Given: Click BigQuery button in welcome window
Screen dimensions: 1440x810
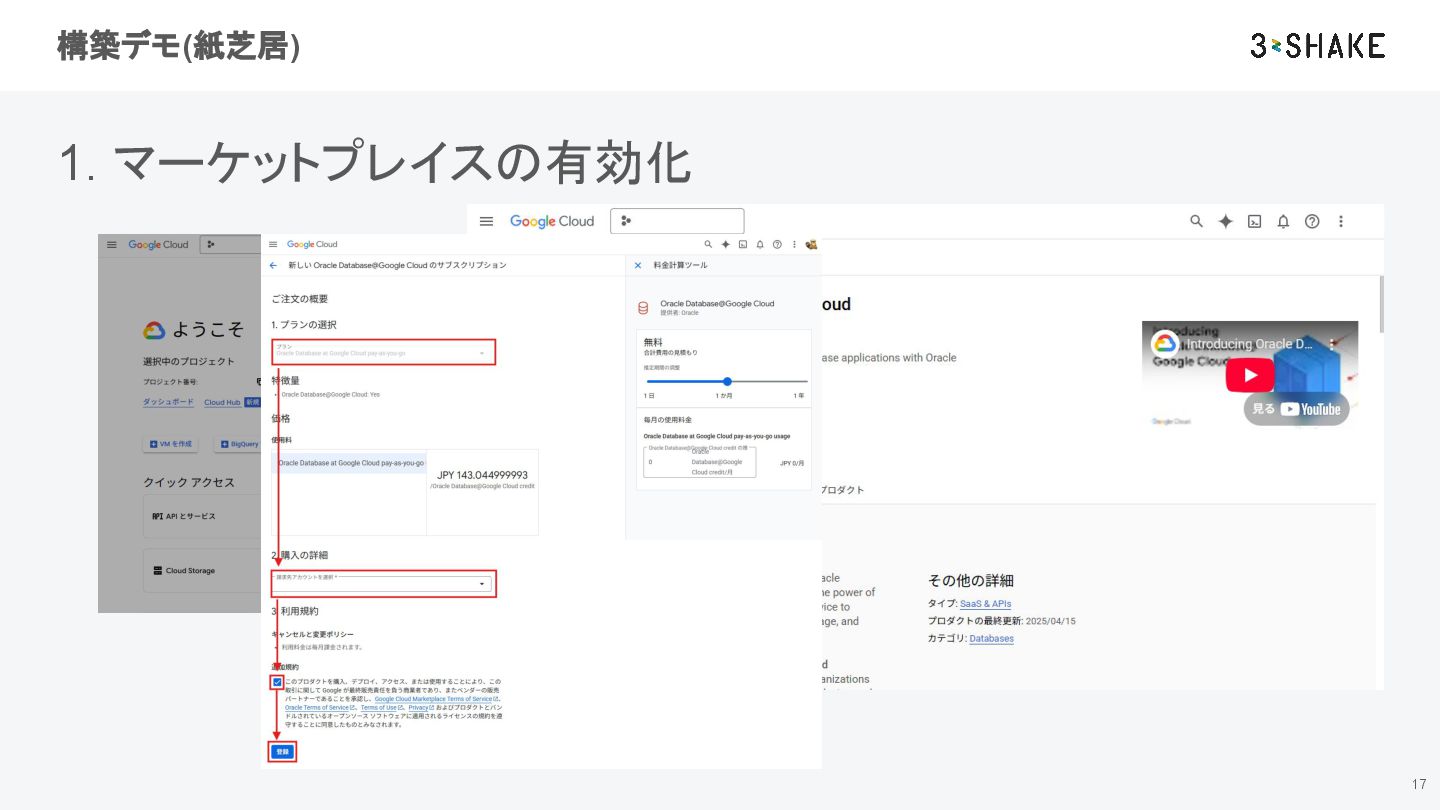Looking at the screenshot, I should pos(239,444).
